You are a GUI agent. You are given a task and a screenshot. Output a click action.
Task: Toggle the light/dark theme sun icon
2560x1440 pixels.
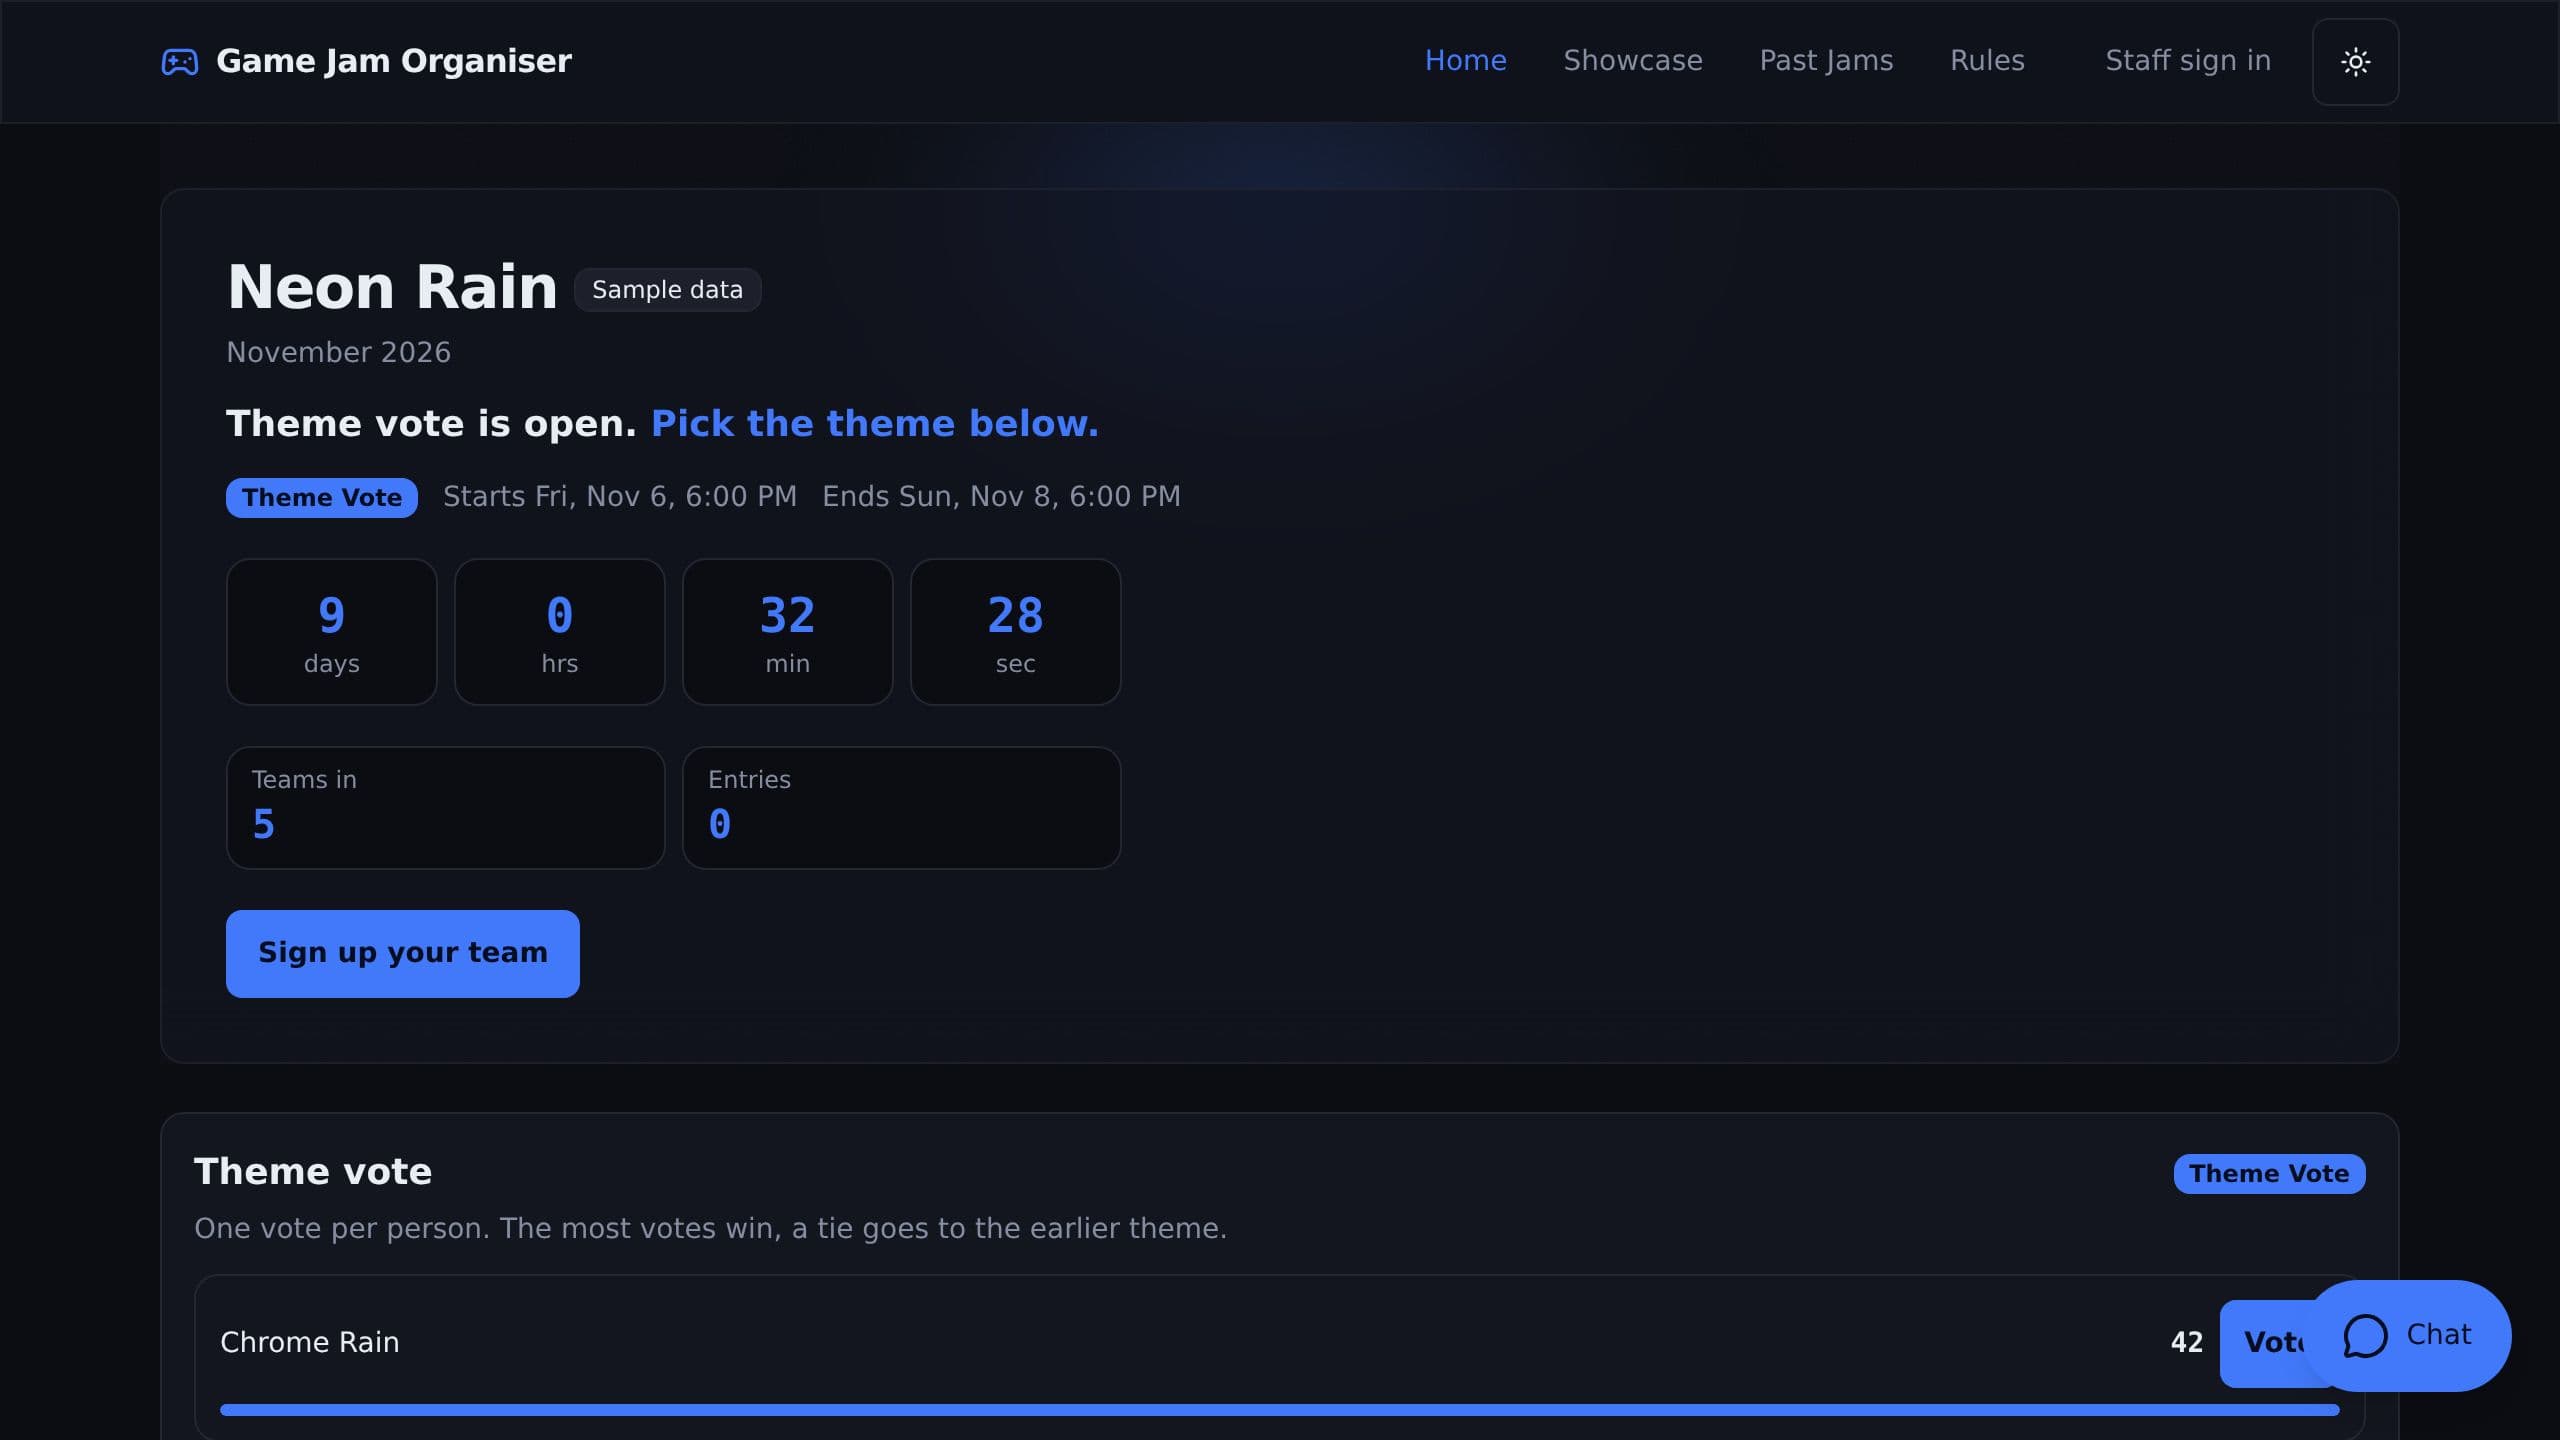(2355, 62)
